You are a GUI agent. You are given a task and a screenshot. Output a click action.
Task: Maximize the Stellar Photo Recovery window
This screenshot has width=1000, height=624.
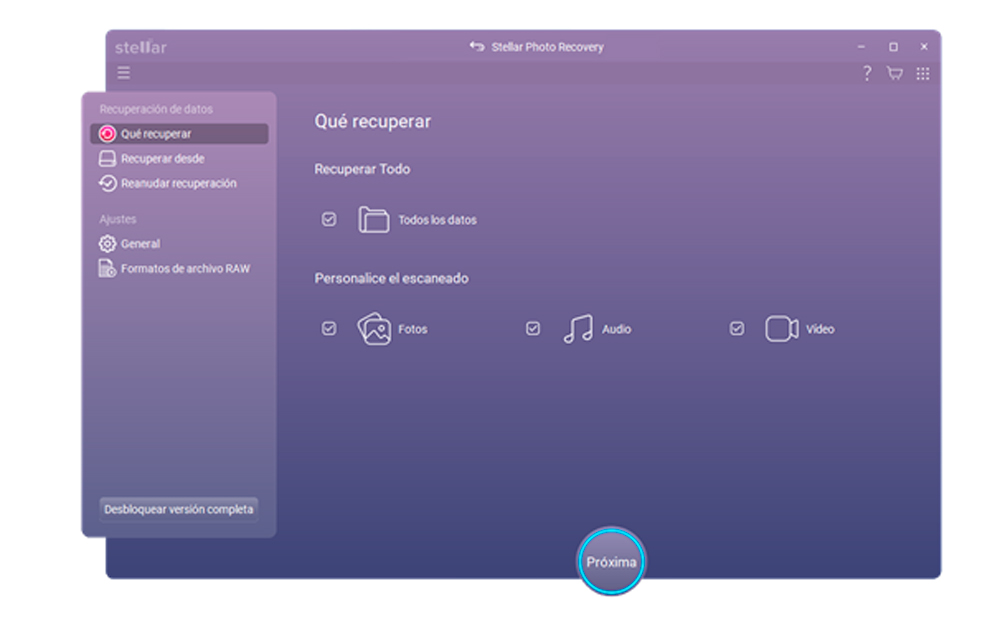point(893,47)
